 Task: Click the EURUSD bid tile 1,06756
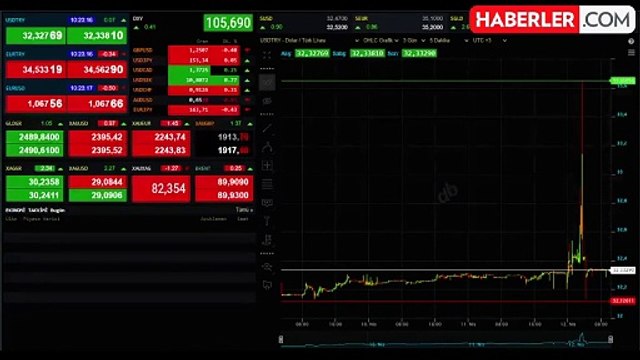36,104
